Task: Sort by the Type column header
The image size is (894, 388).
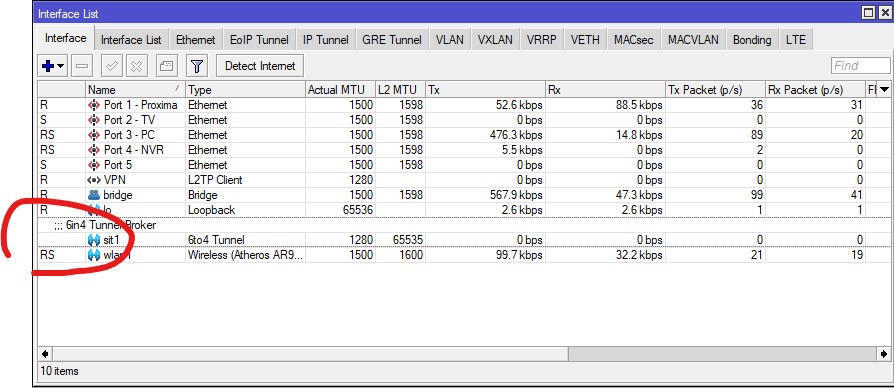Action: pyautogui.click(x=245, y=89)
